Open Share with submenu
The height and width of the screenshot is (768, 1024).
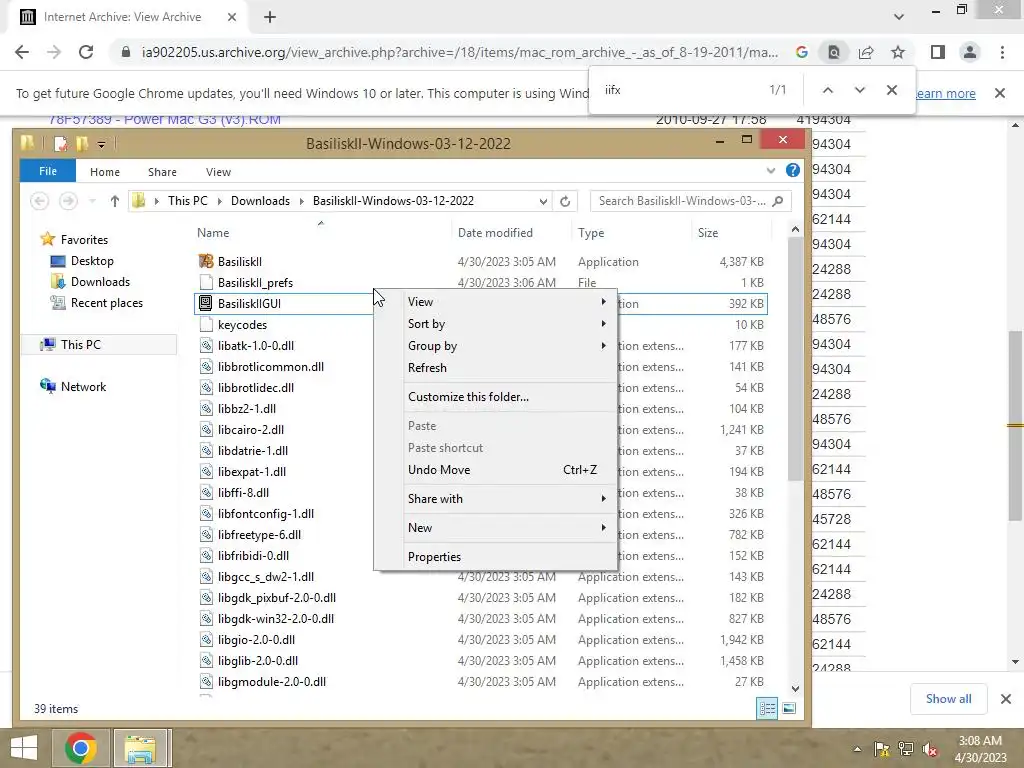pyautogui.click(x=495, y=499)
